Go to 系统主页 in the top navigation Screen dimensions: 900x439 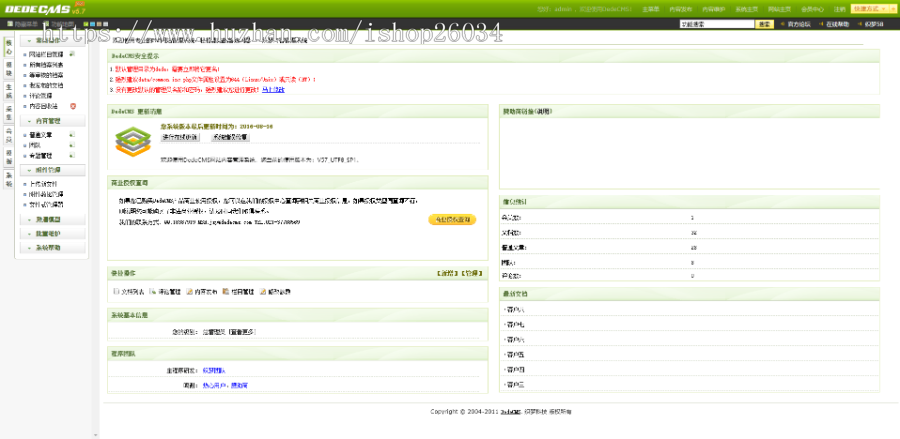pyautogui.click(x=747, y=9)
